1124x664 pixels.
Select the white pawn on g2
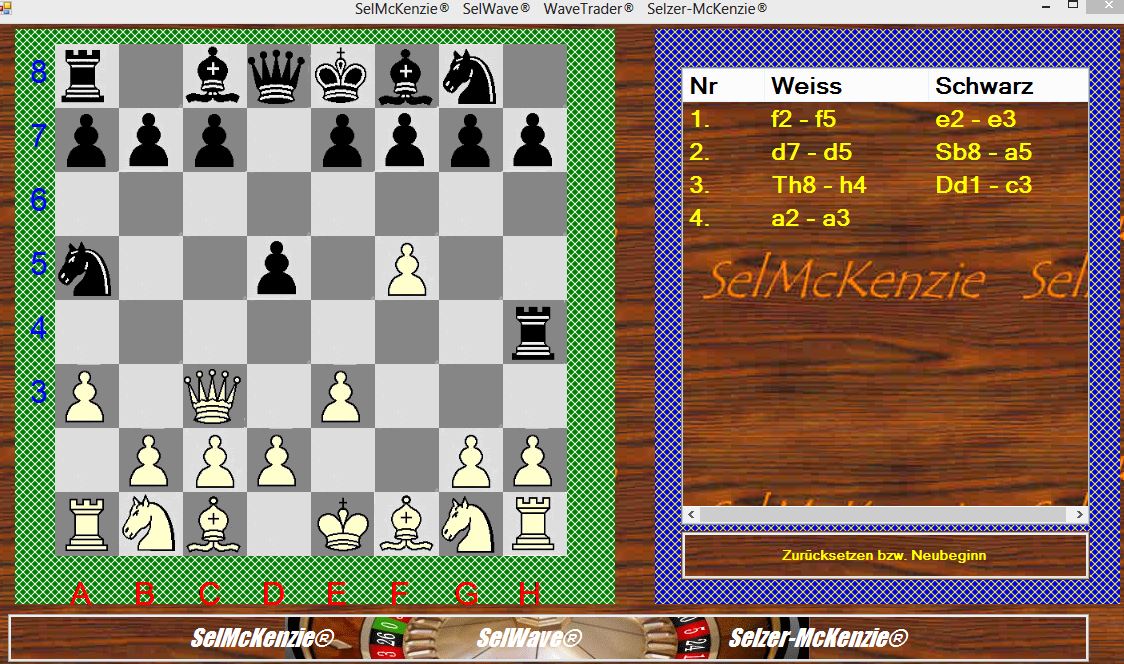(x=470, y=460)
